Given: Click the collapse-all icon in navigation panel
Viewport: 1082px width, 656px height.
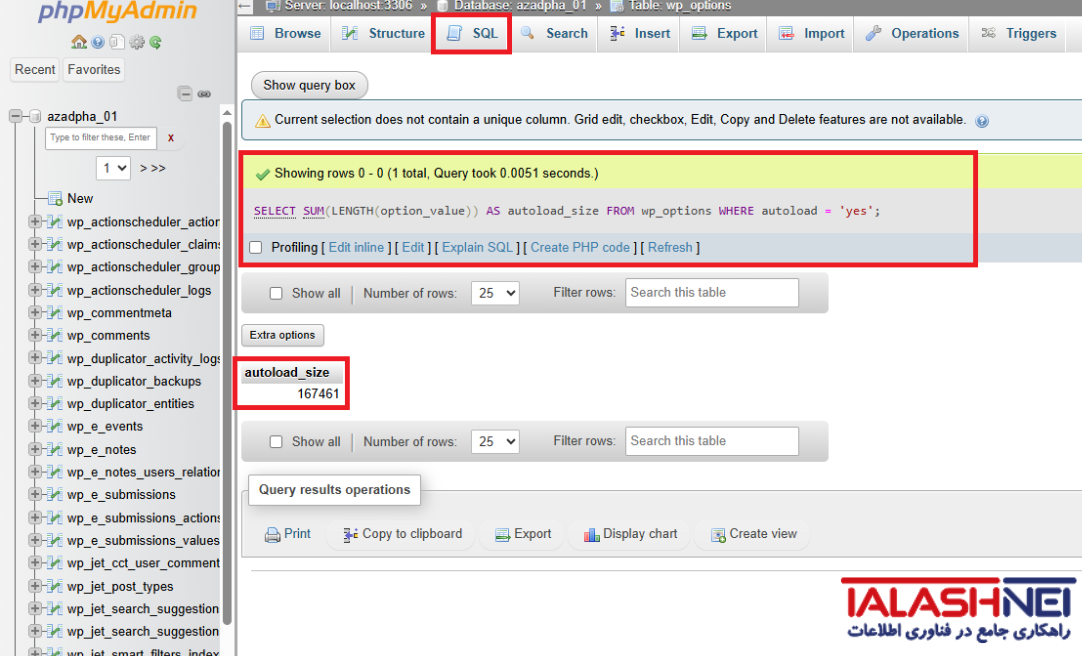Looking at the screenshot, I should 185,93.
